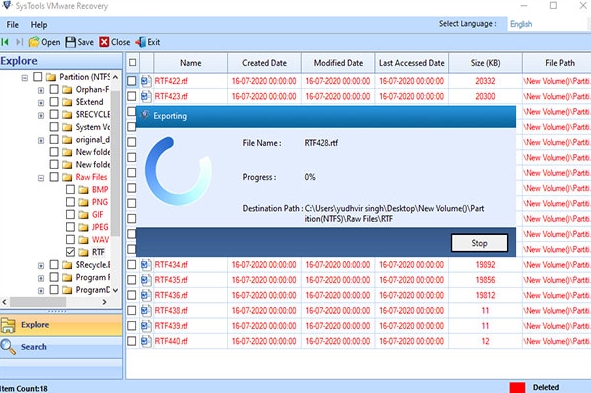Sort by Modified Date column header

[x=338, y=63]
